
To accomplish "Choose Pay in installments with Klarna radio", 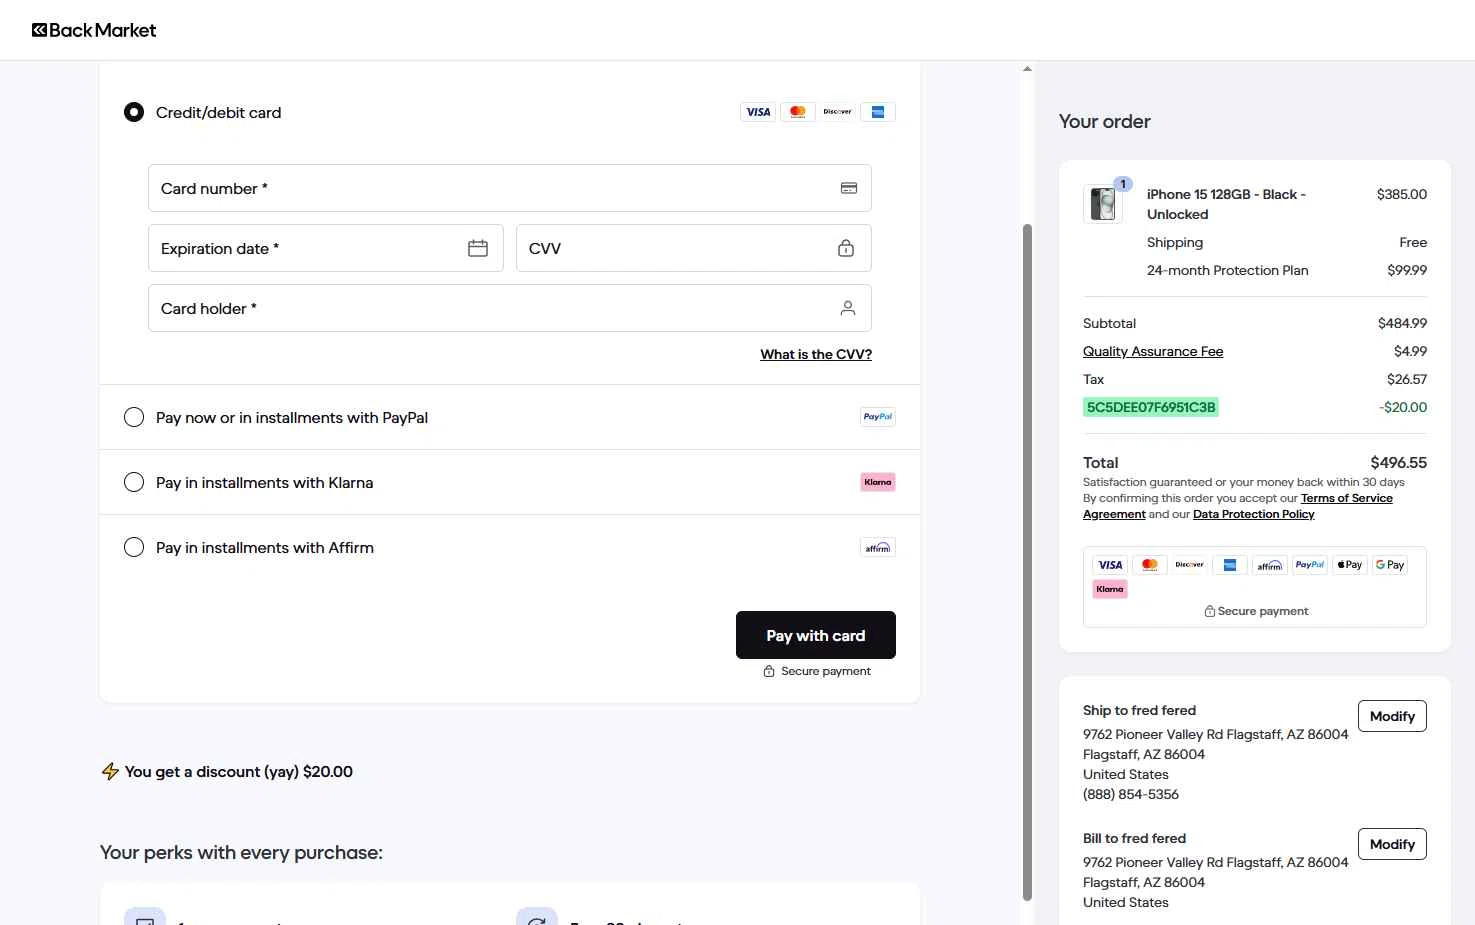I will 134,482.
